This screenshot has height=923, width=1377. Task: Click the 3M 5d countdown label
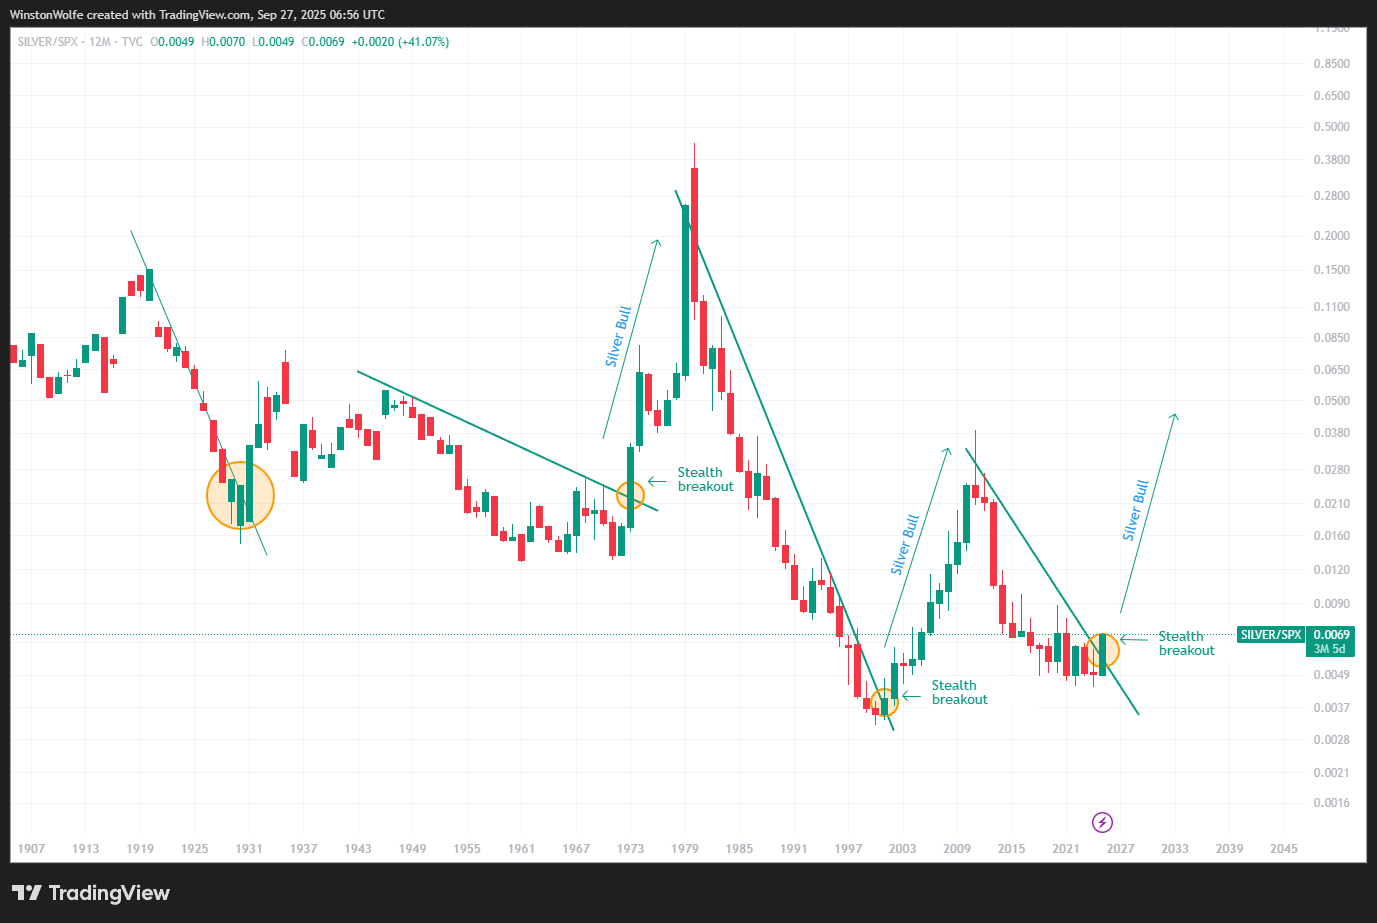click(x=1330, y=649)
